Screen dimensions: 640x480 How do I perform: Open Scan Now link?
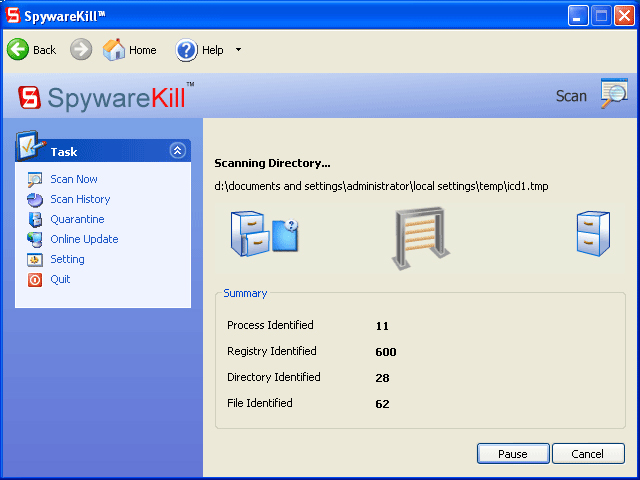[x=74, y=179]
